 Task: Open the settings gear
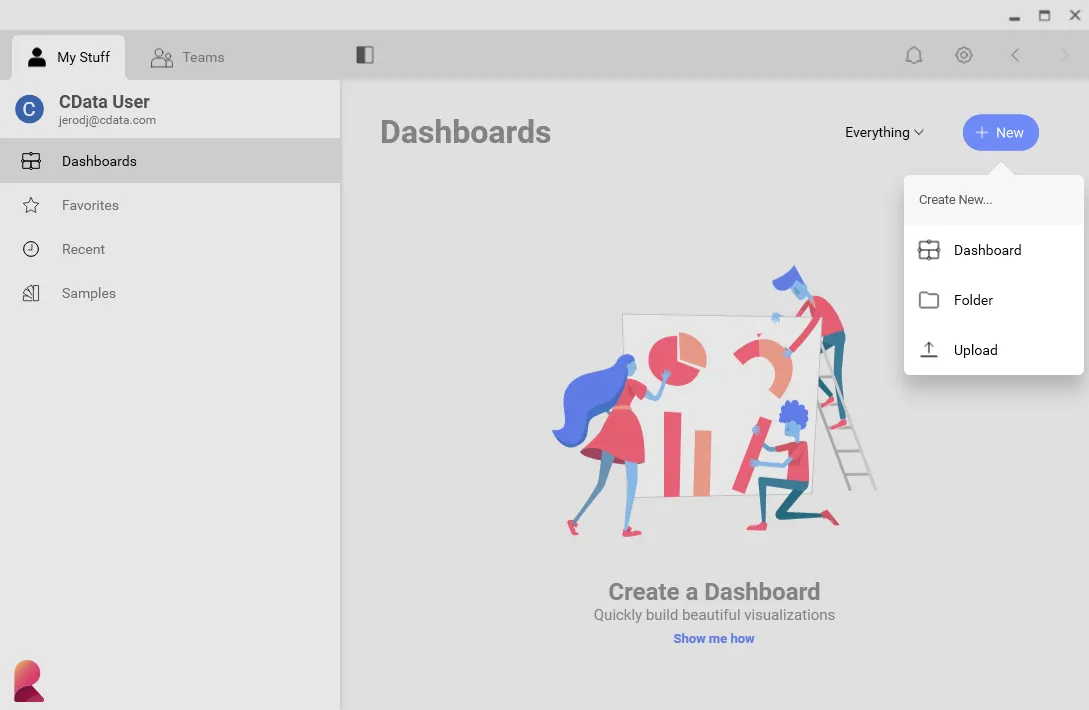(x=963, y=55)
